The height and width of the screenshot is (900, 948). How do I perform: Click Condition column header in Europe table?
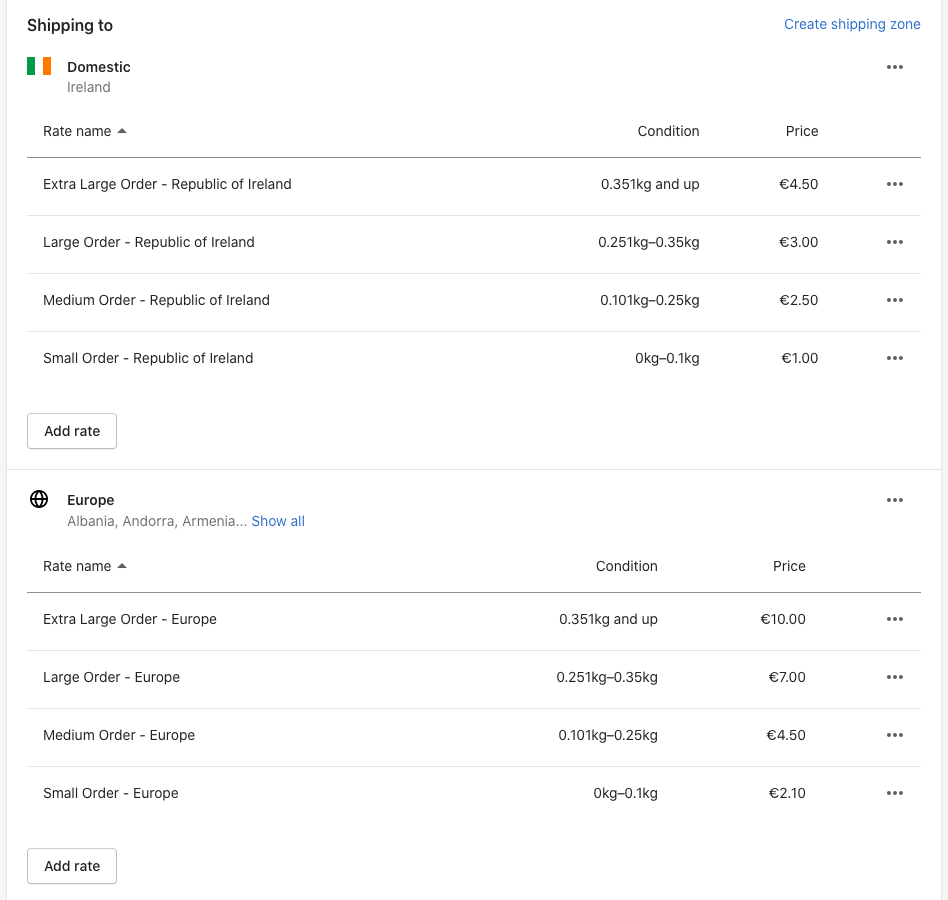[x=626, y=566]
